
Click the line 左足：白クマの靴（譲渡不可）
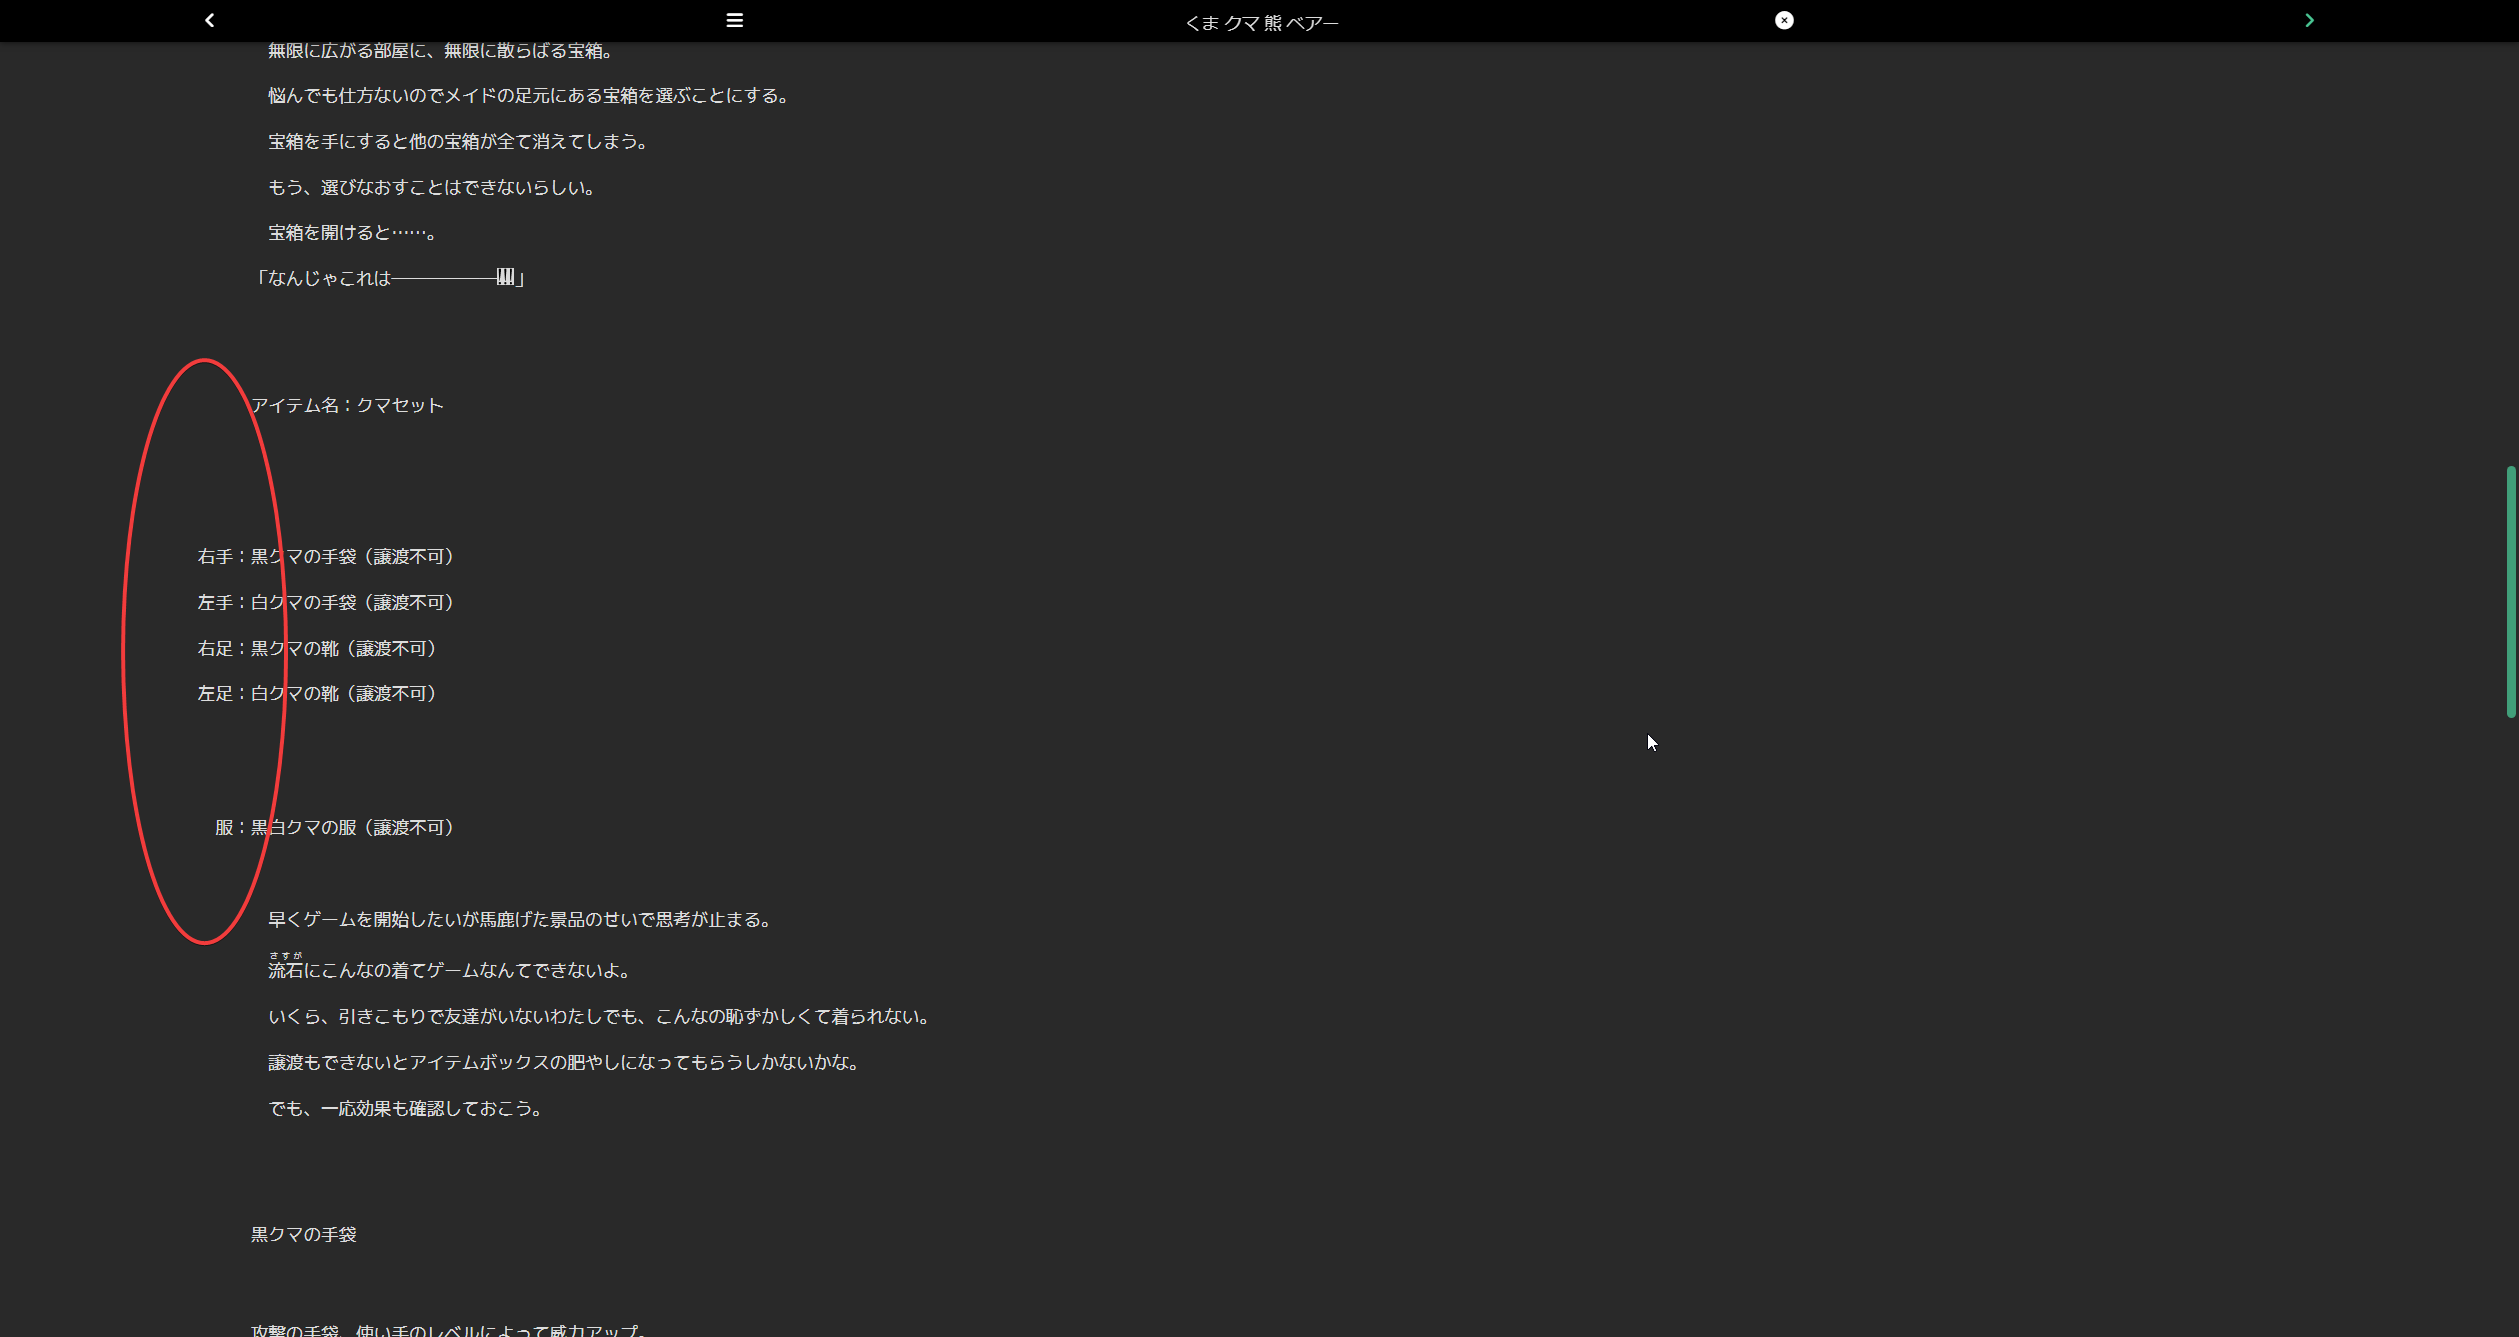click(x=317, y=693)
